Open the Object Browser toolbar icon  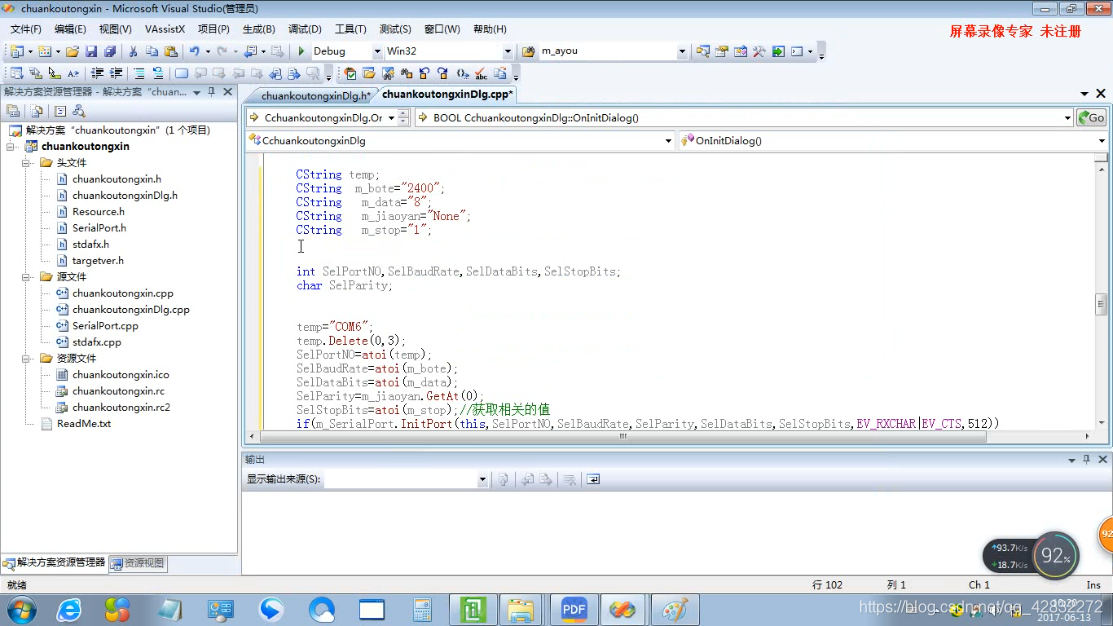(x=740, y=51)
